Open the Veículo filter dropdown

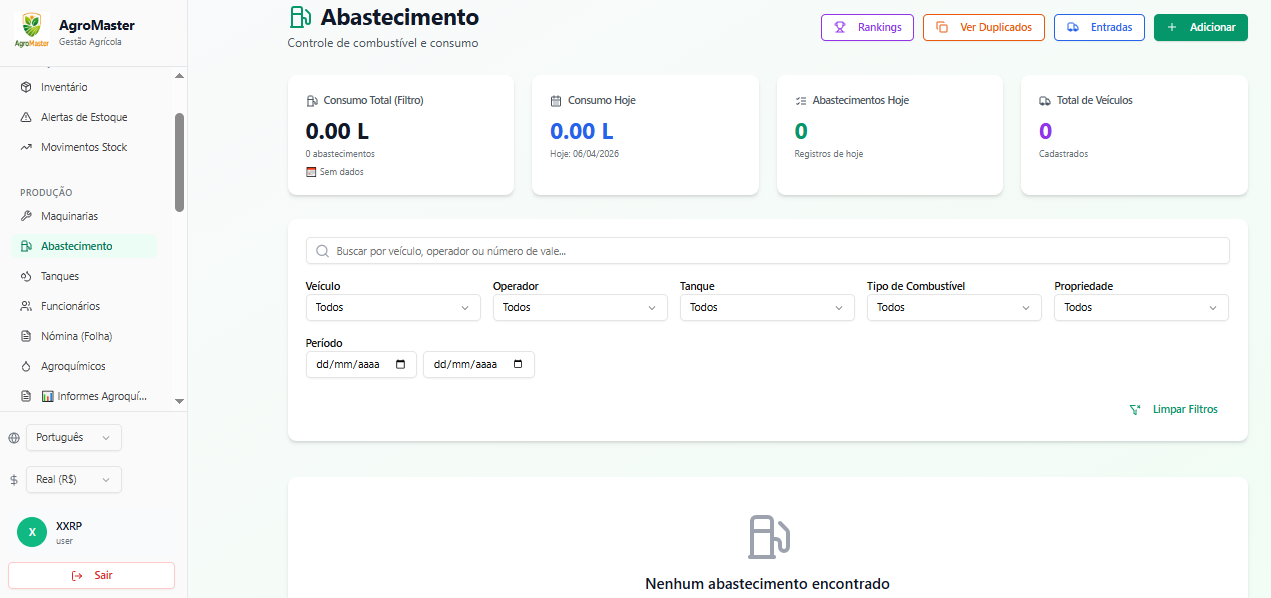click(x=392, y=308)
